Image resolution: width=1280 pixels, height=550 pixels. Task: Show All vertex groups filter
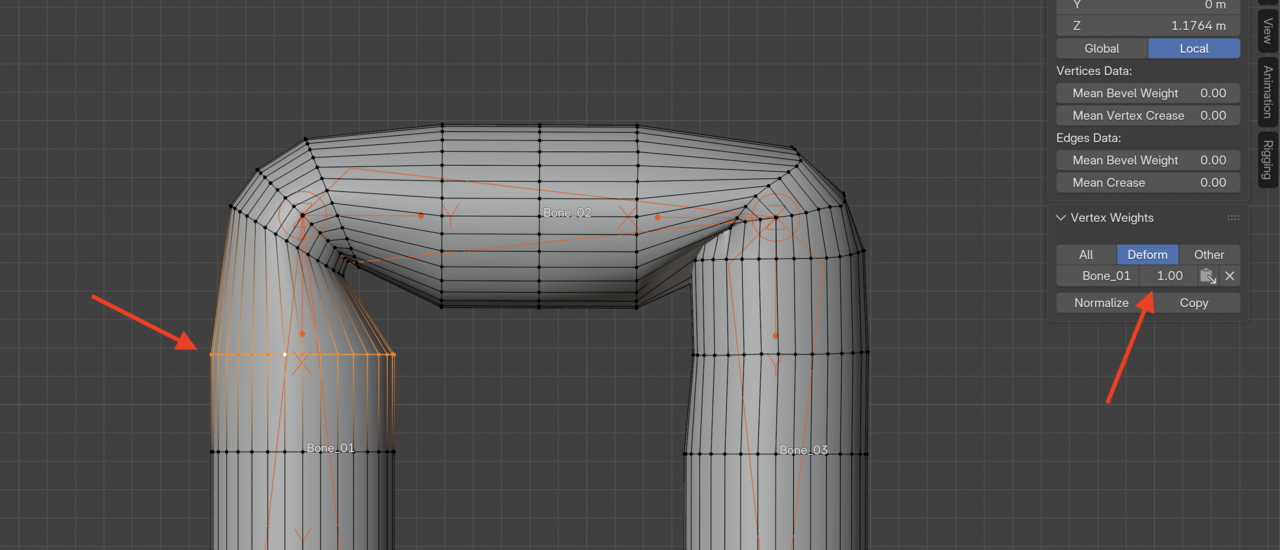(1085, 254)
